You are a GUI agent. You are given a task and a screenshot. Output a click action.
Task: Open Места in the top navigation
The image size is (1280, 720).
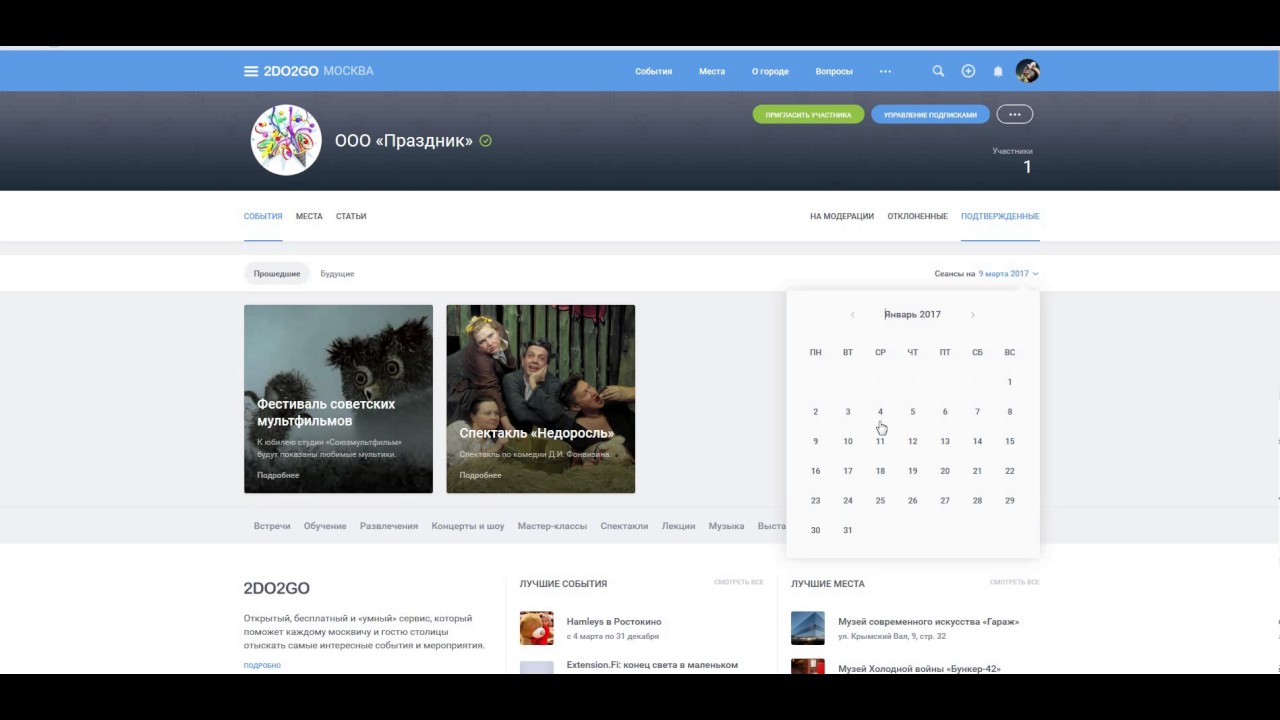coord(712,71)
